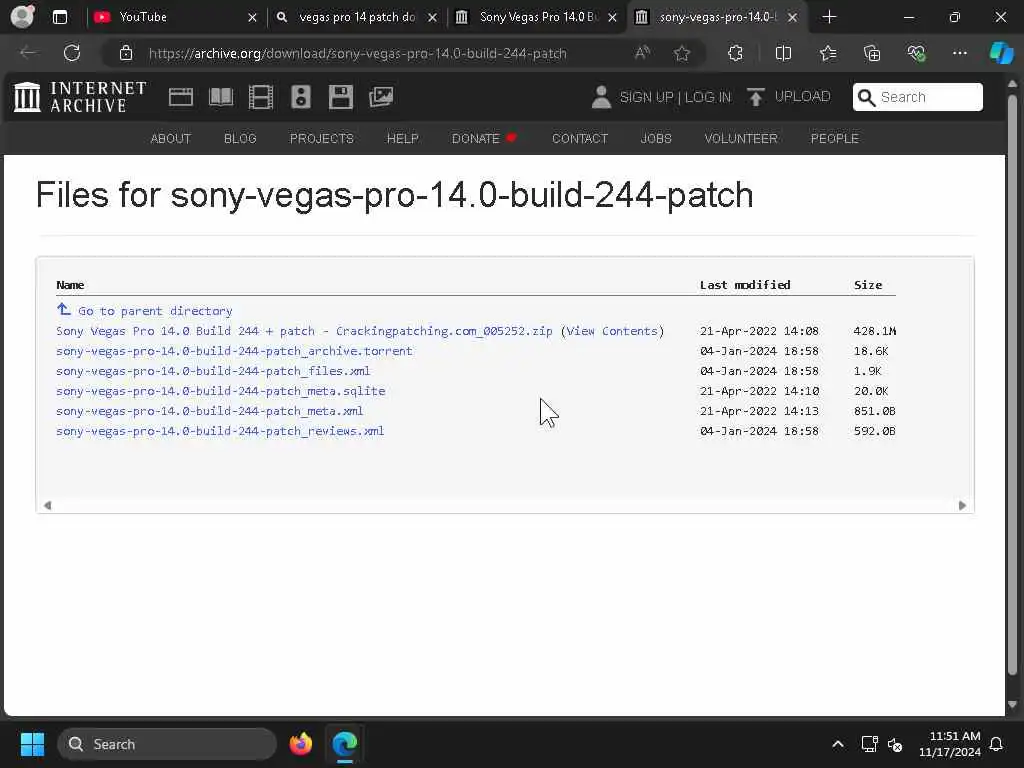Click the upload arrow icon
This screenshot has height=768, width=1024.
[756, 97]
